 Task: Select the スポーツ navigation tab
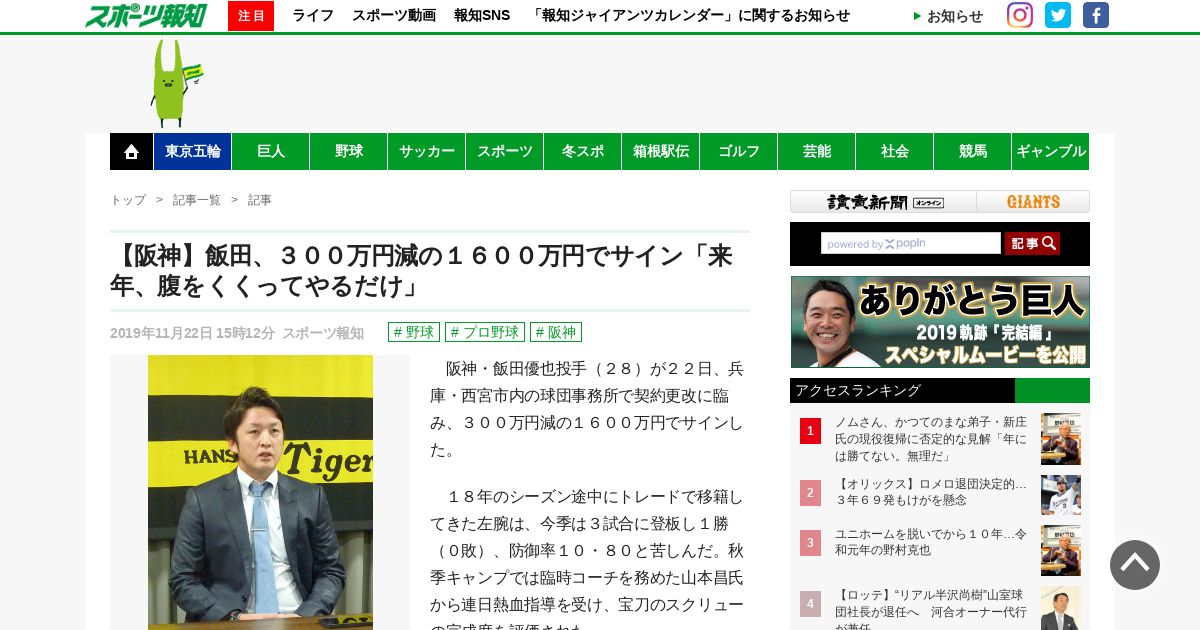click(x=505, y=151)
